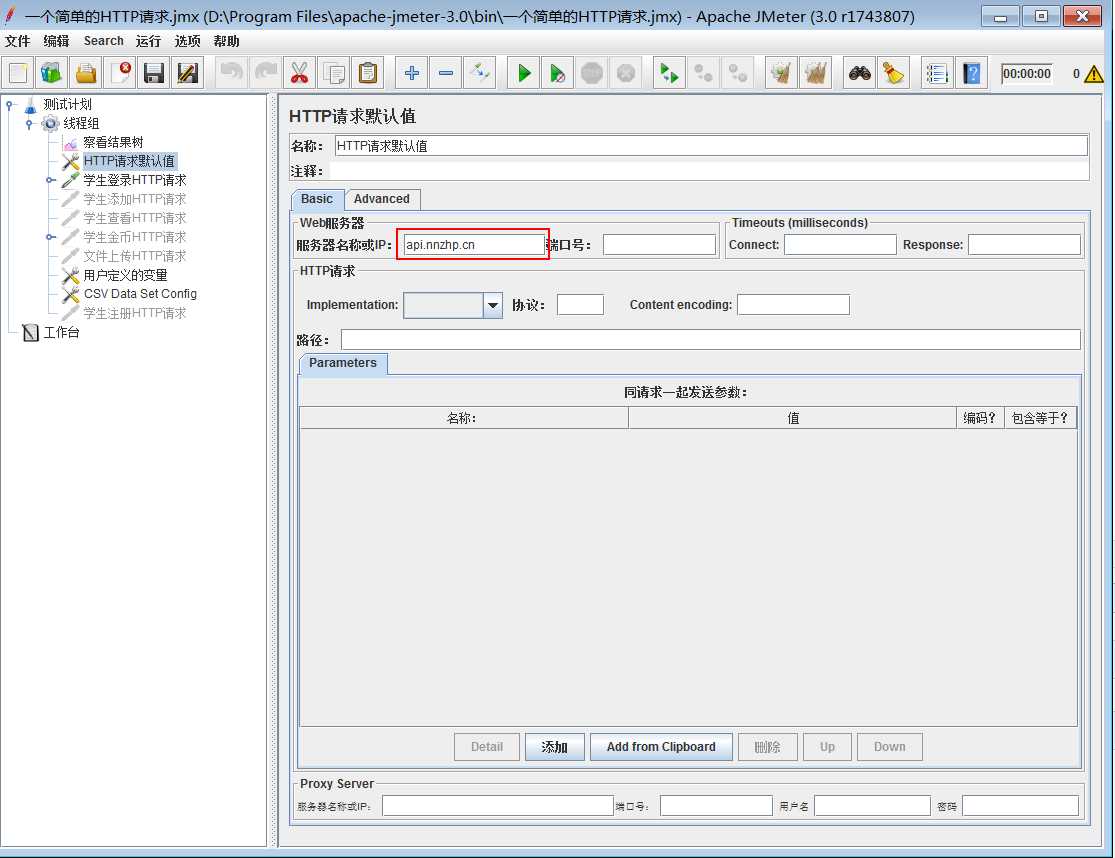
Task: Click the Connect timeout field
Action: coord(840,245)
